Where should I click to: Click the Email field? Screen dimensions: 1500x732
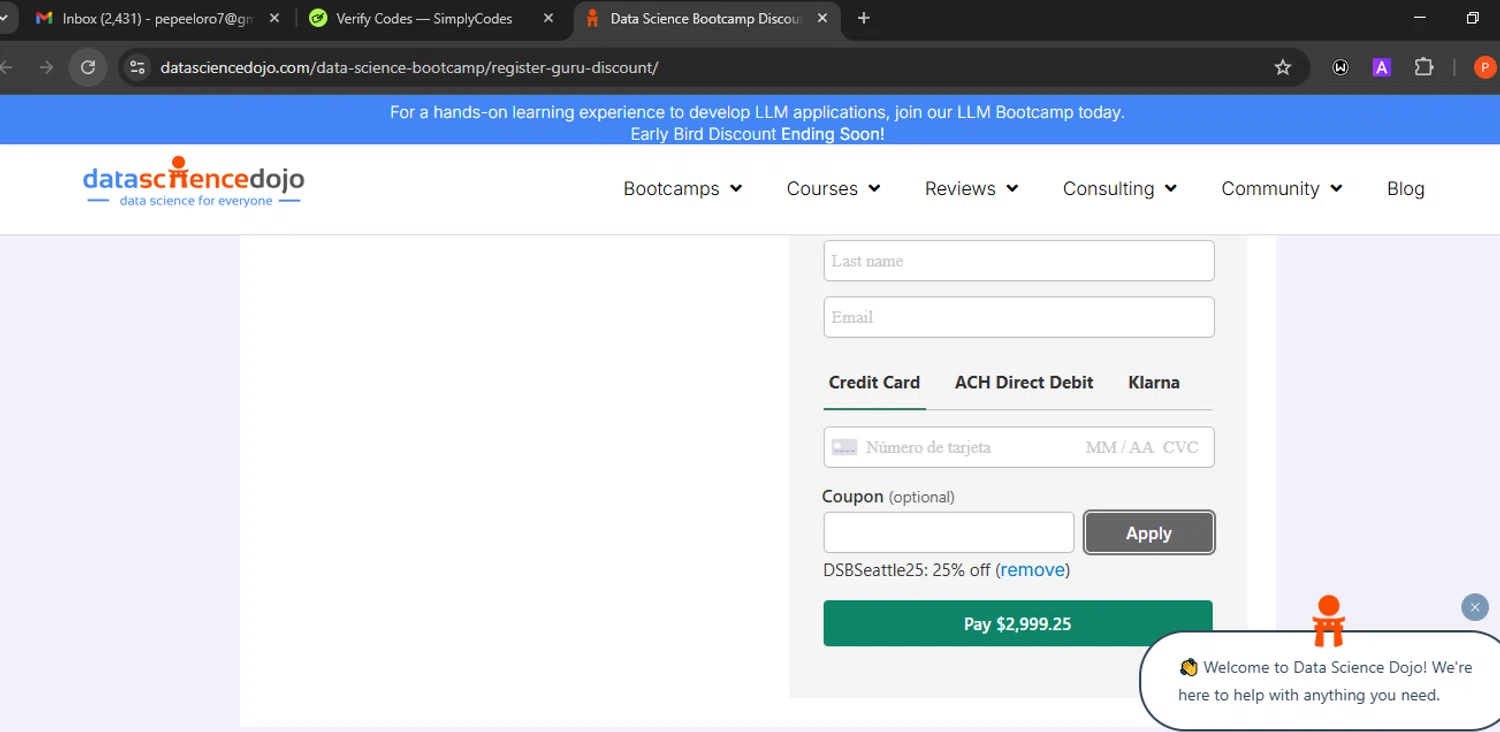point(1018,317)
